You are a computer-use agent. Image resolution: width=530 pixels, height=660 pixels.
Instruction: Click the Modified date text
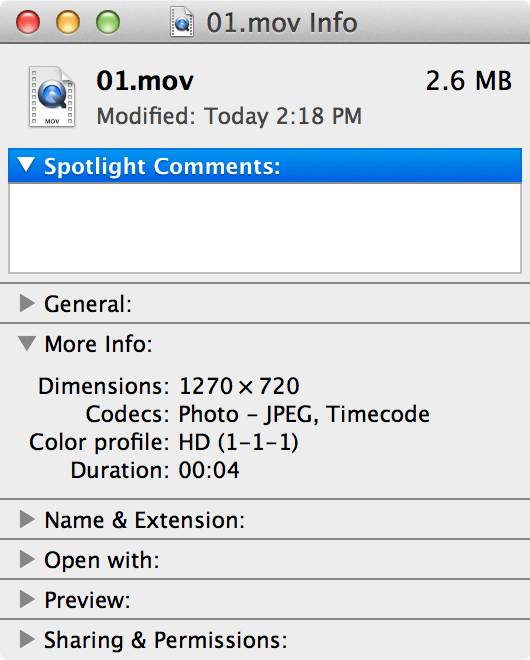[x=229, y=116]
